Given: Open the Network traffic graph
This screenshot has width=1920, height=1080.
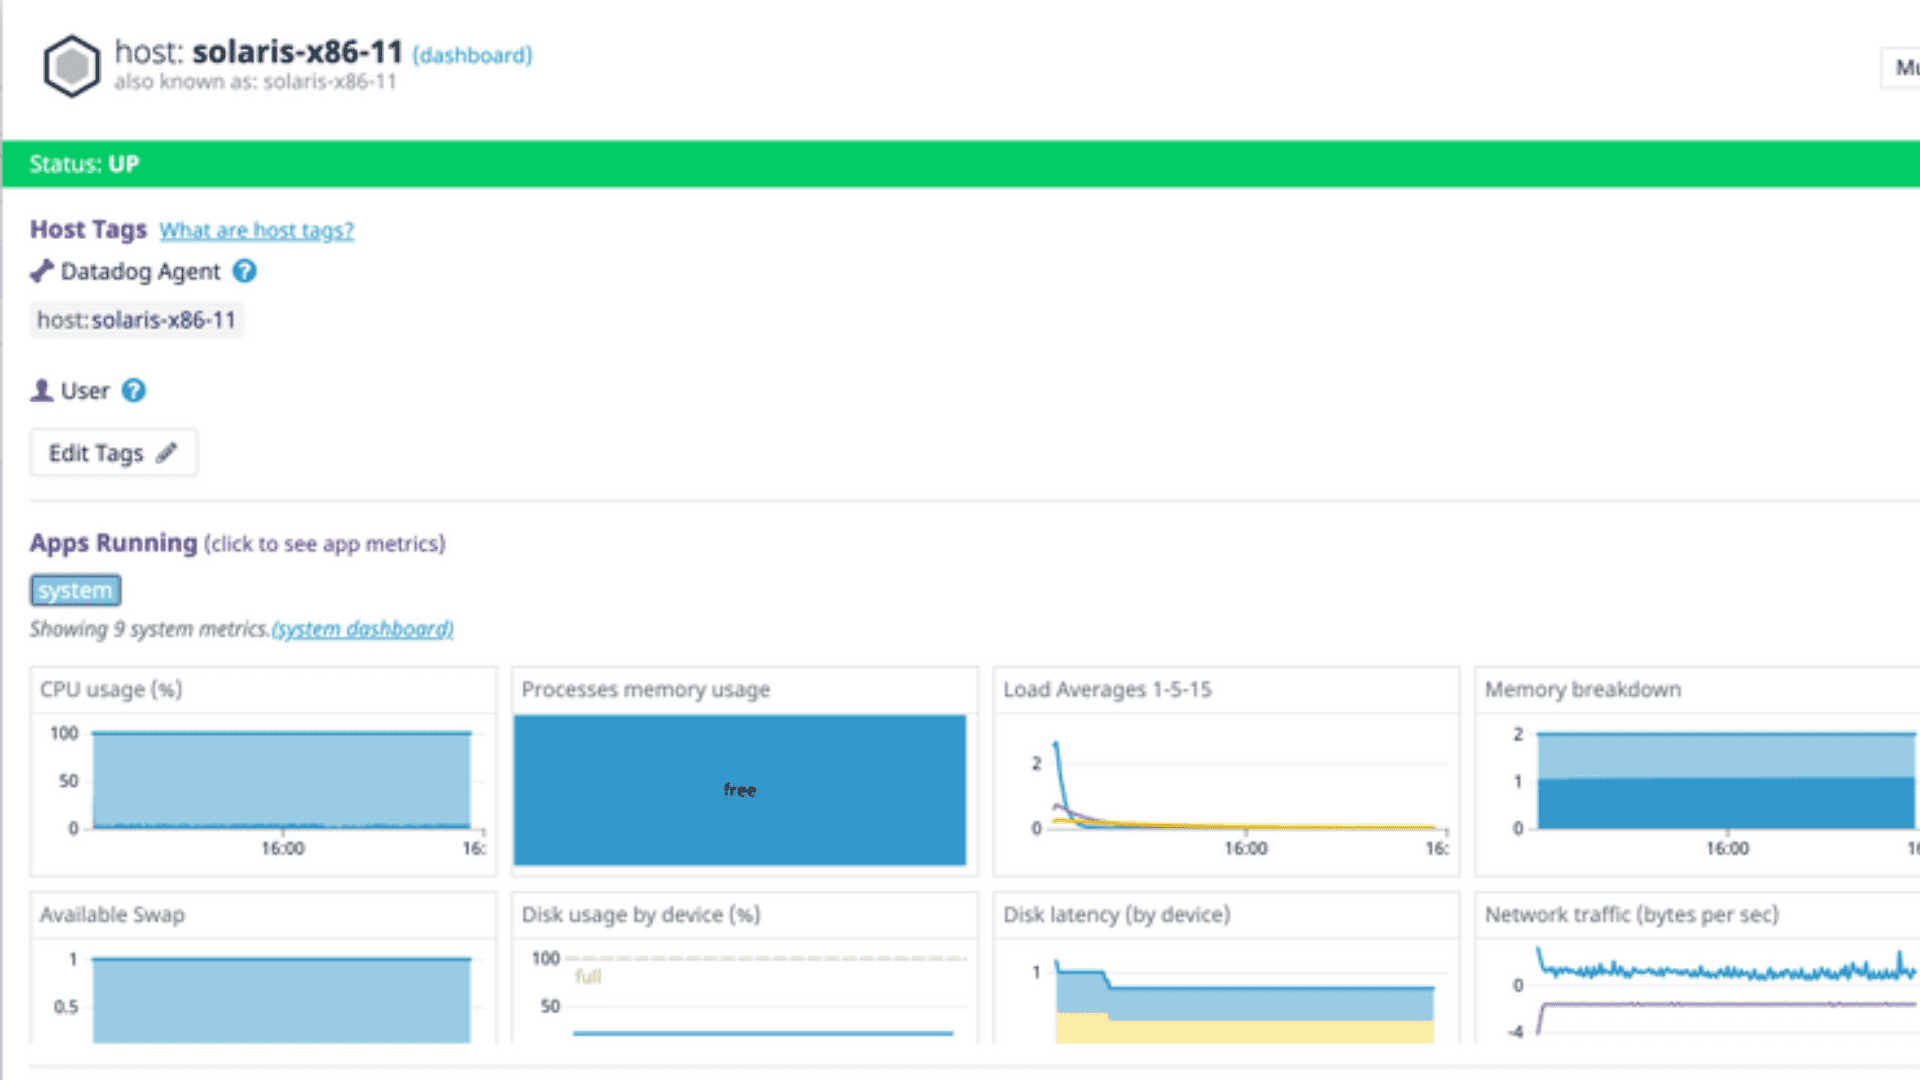Looking at the screenshot, I should point(1698,968).
